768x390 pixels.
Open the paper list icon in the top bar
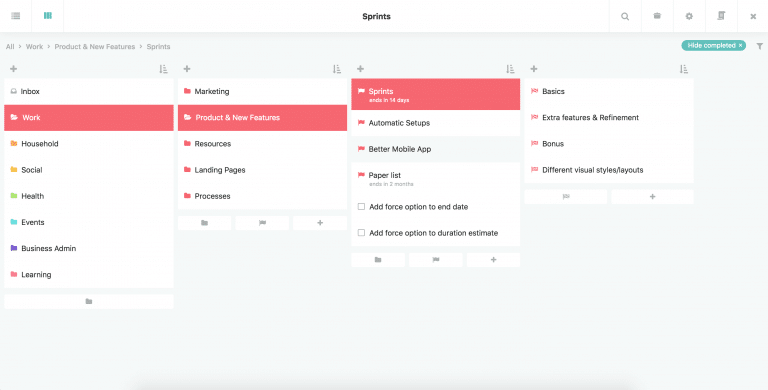(x=721, y=16)
